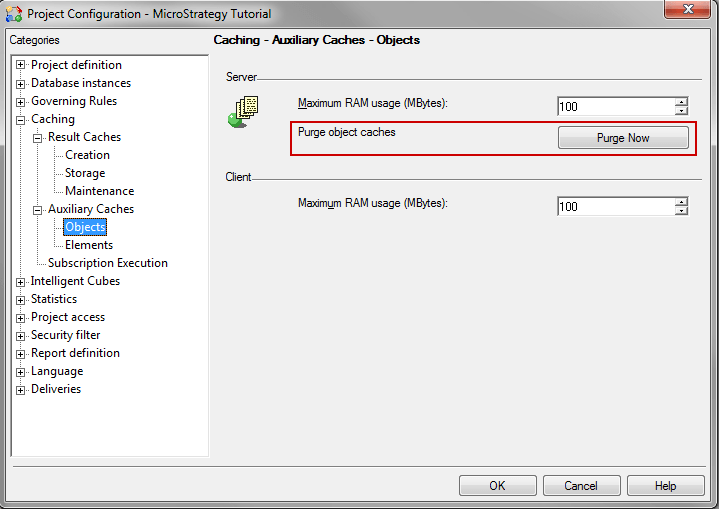719x509 pixels.
Task: Select Intelligent Cubes category
Action: point(75,281)
